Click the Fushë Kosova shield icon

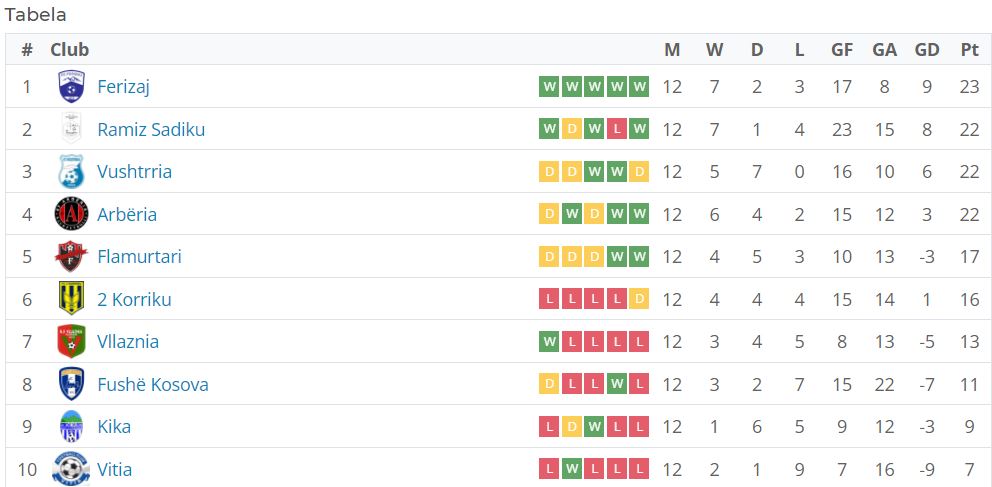click(x=71, y=384)
